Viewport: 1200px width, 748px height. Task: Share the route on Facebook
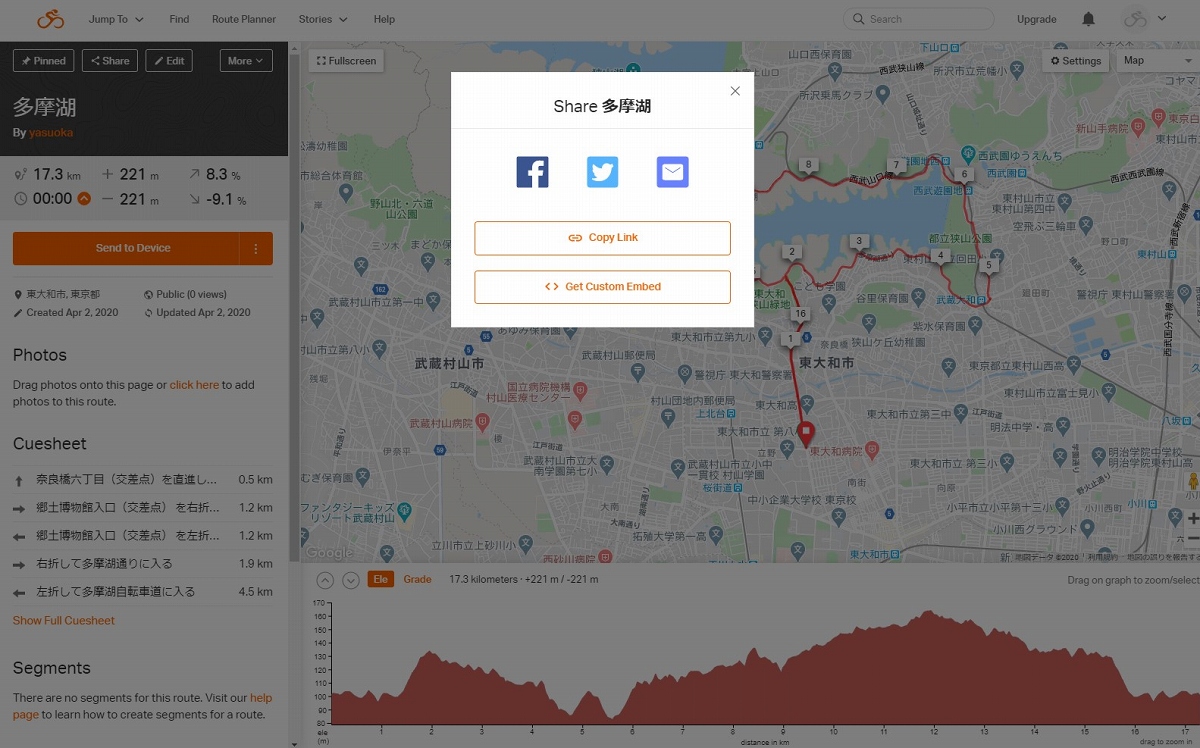coord(532,172)
